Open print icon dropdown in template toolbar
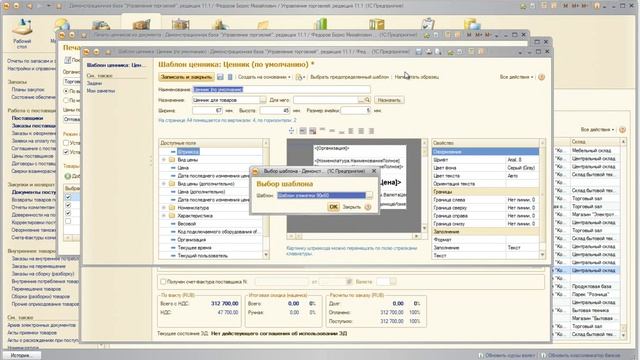 [300, 77]
